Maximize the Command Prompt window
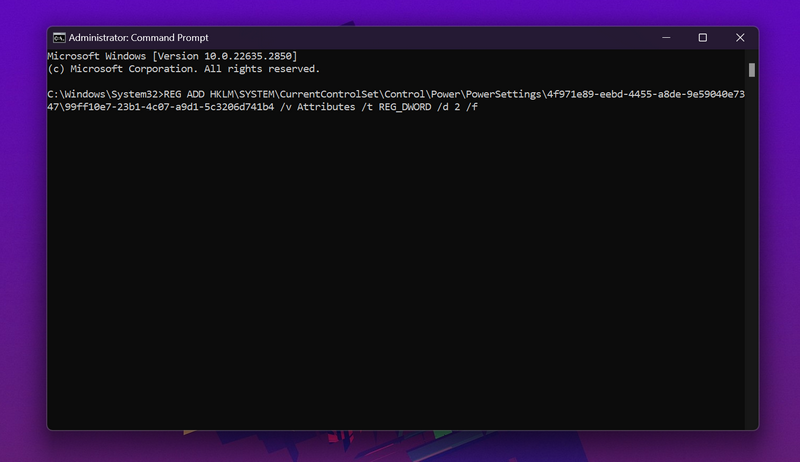 703,38
